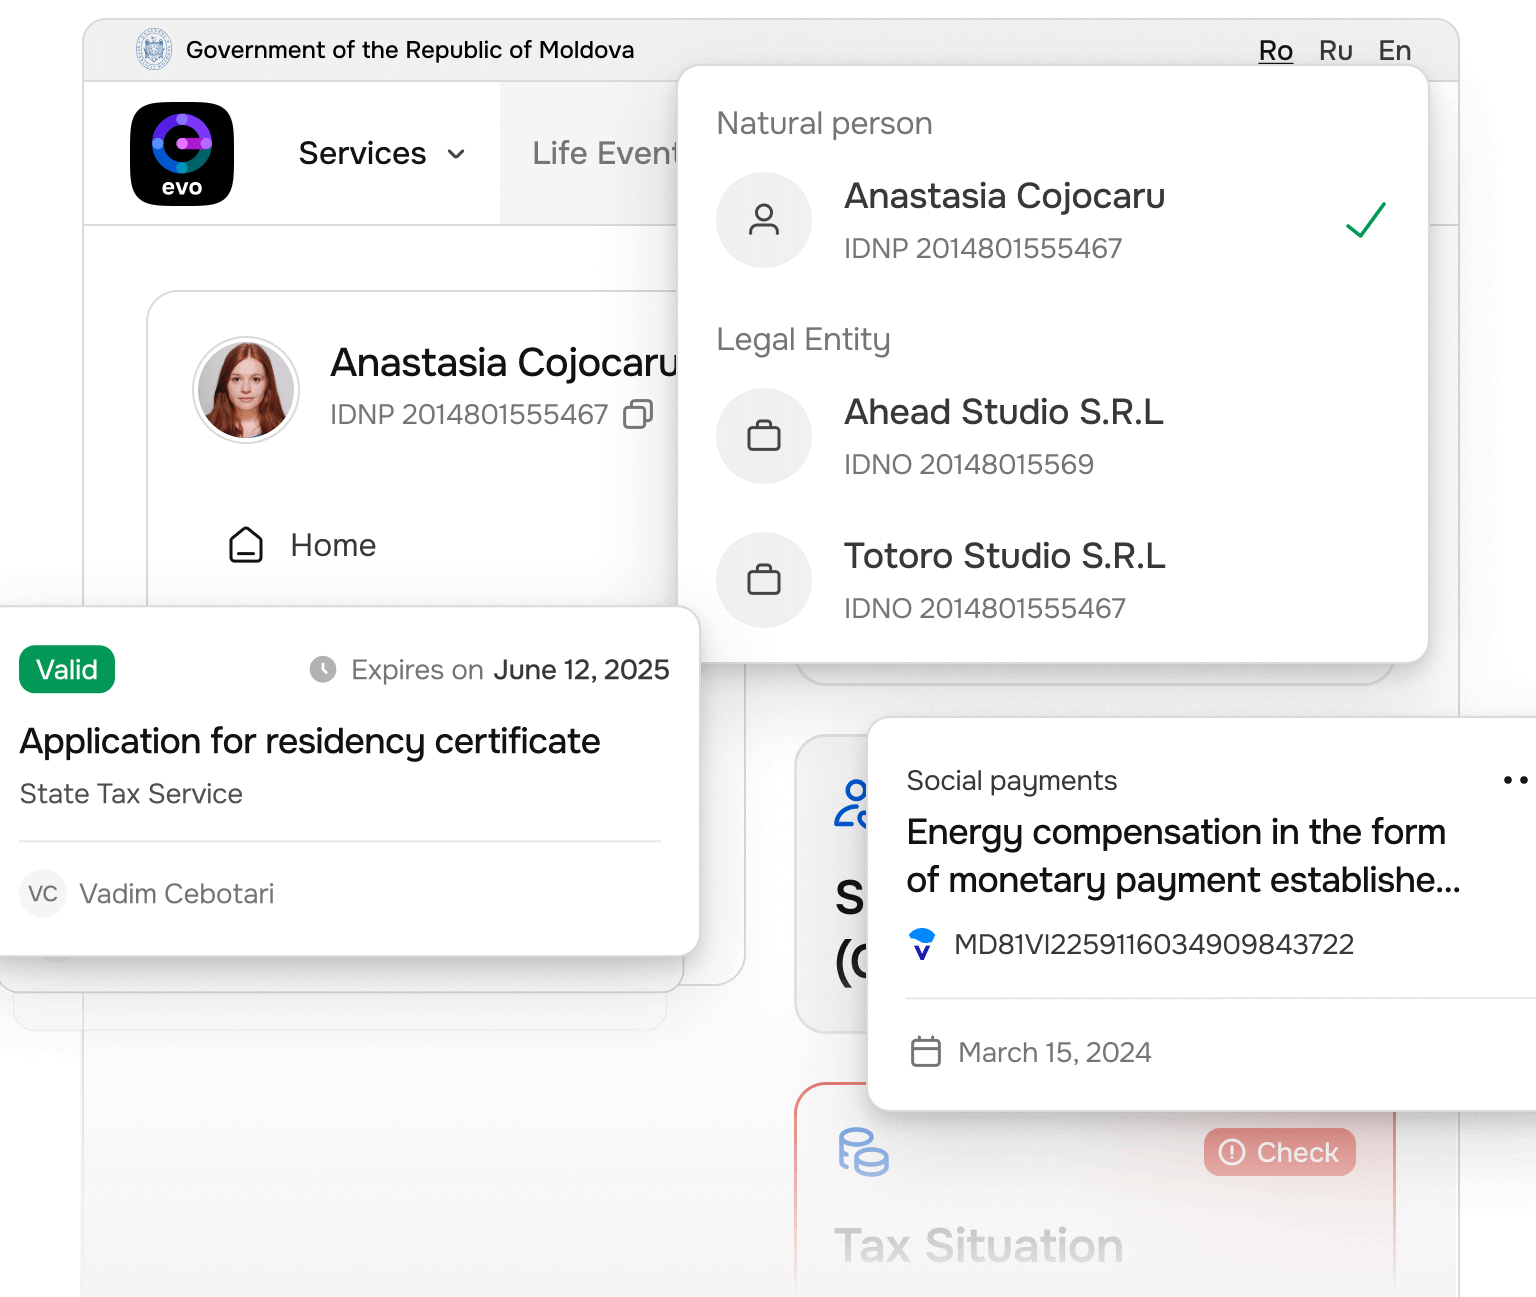Click the natural person avatar icon

pos(764,220)
